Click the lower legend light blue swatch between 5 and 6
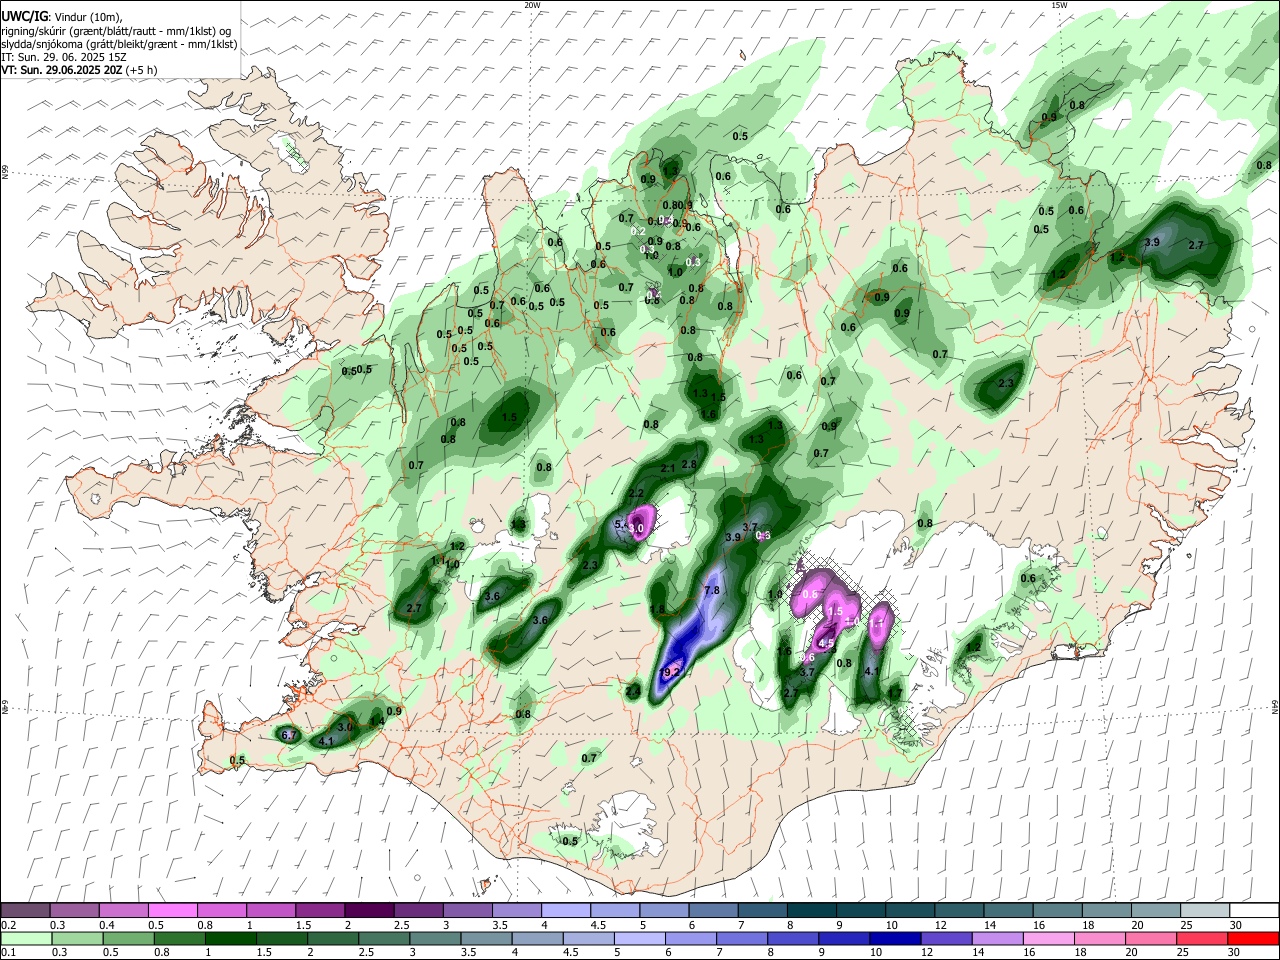The image size is (1280, 960). 638,938
